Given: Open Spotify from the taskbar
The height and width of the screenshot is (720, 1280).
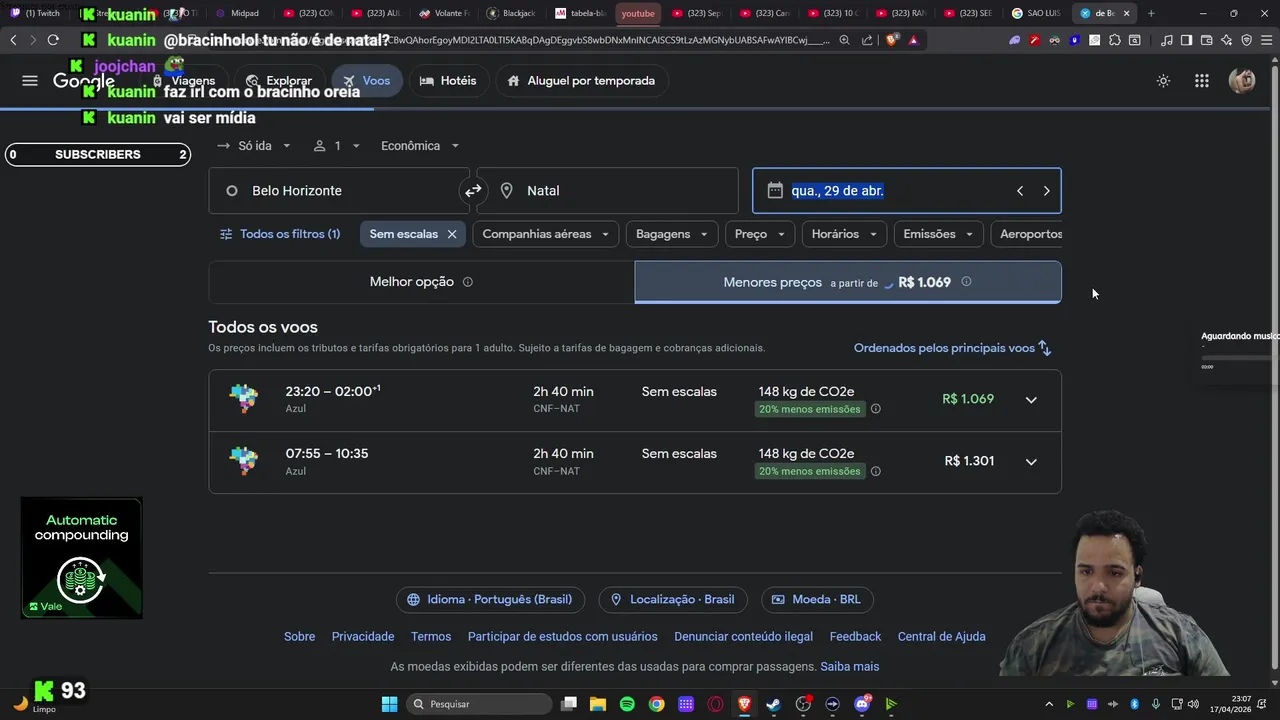Looking at the screenshot, I should (627, 704).
